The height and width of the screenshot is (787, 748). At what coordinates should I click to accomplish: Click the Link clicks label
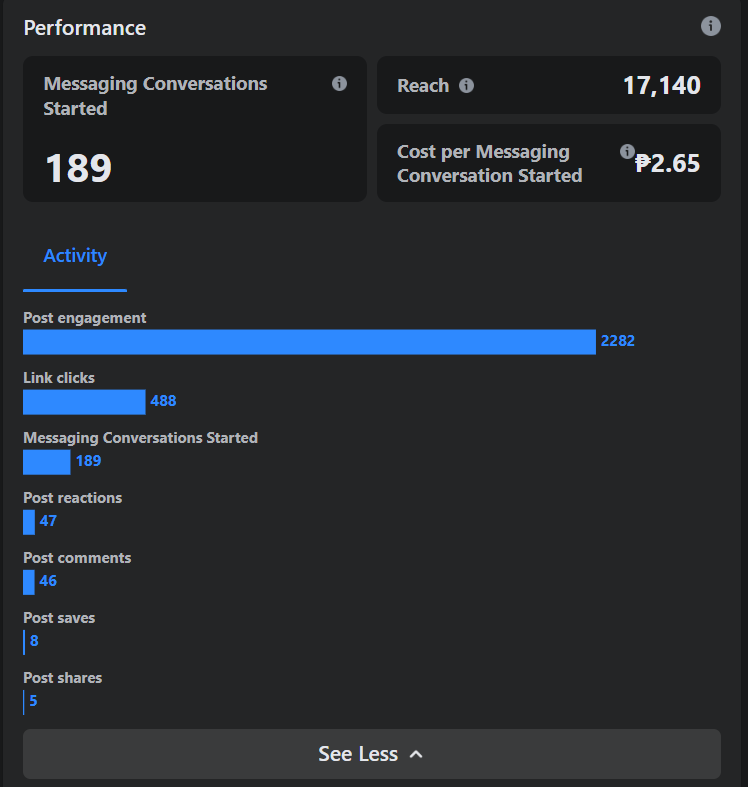click(59, 378)
